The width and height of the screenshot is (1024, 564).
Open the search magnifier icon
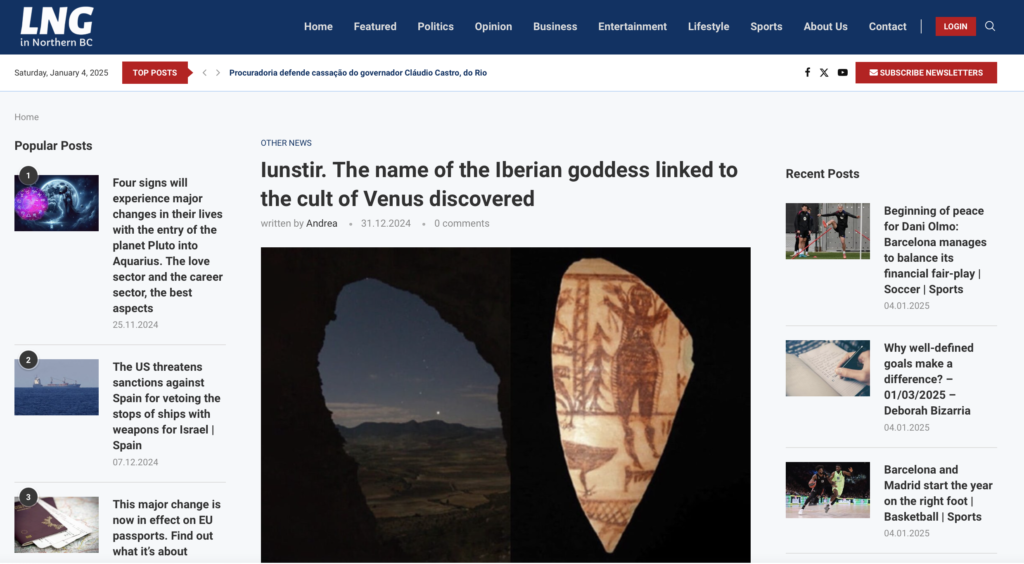990,26
